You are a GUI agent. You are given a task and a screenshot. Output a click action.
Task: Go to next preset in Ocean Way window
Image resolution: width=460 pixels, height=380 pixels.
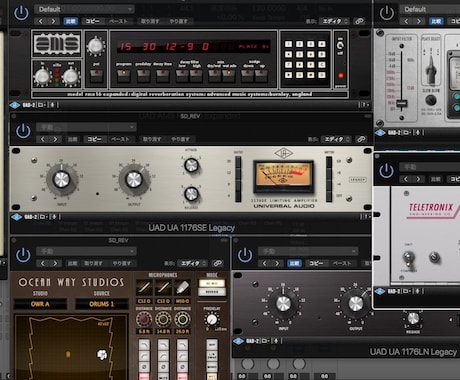(55, 263)
